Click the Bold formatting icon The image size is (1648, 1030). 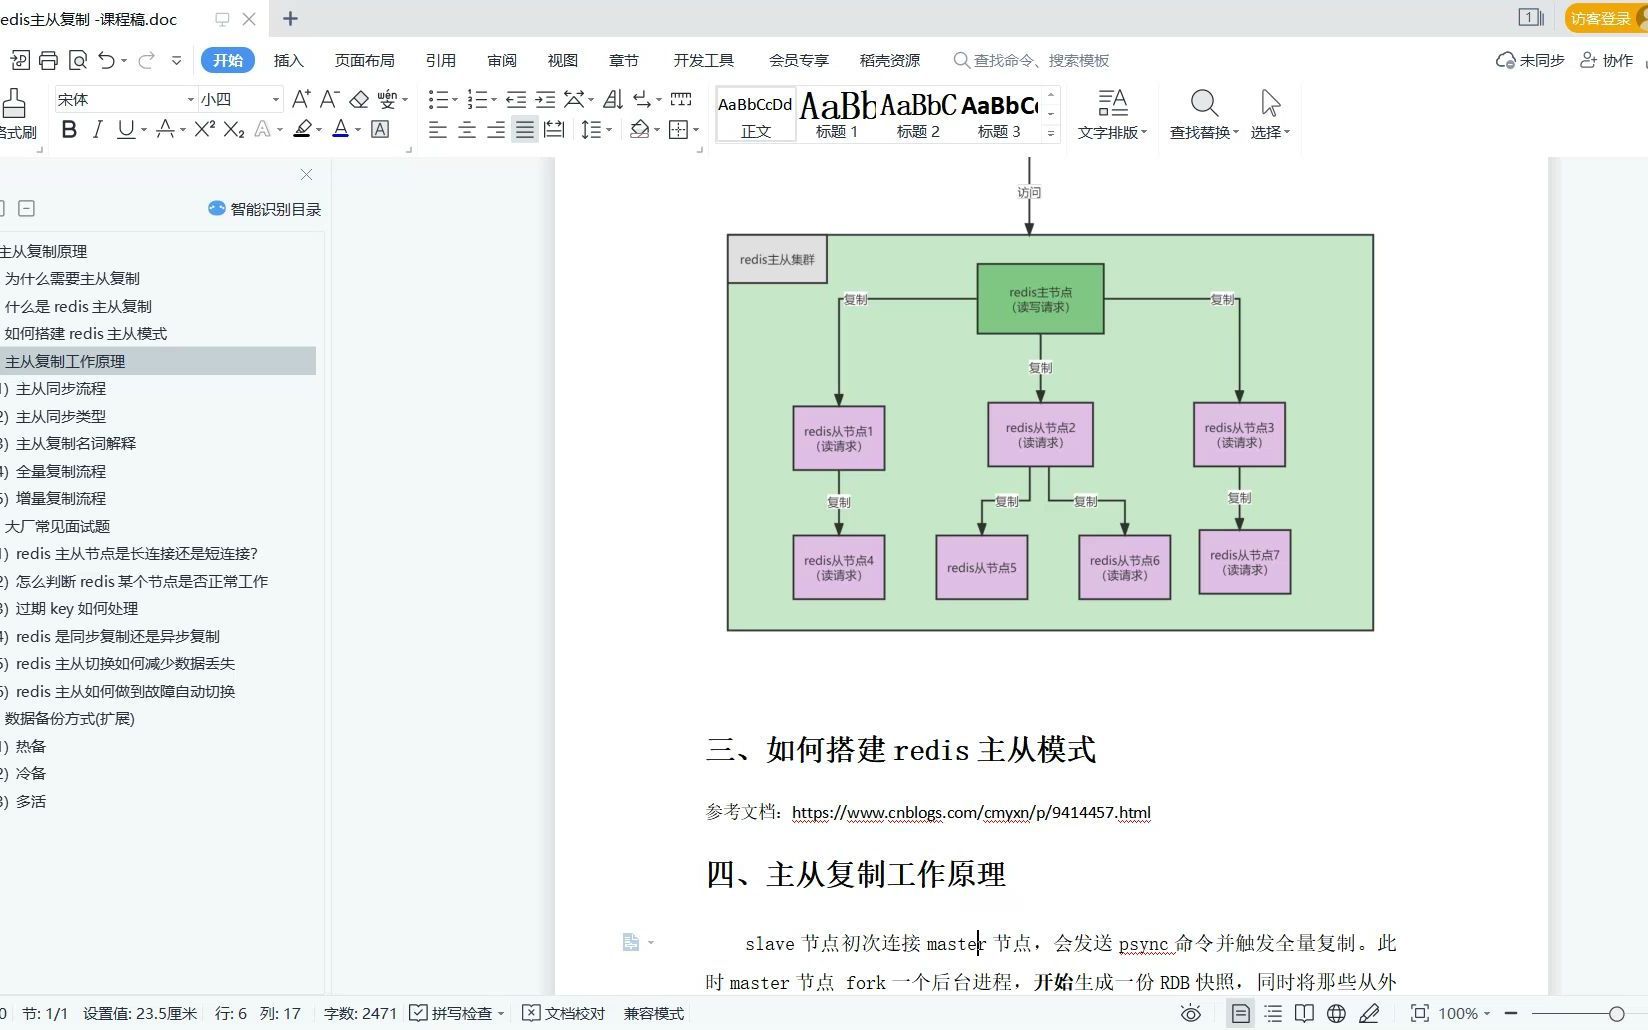point(69,129)
